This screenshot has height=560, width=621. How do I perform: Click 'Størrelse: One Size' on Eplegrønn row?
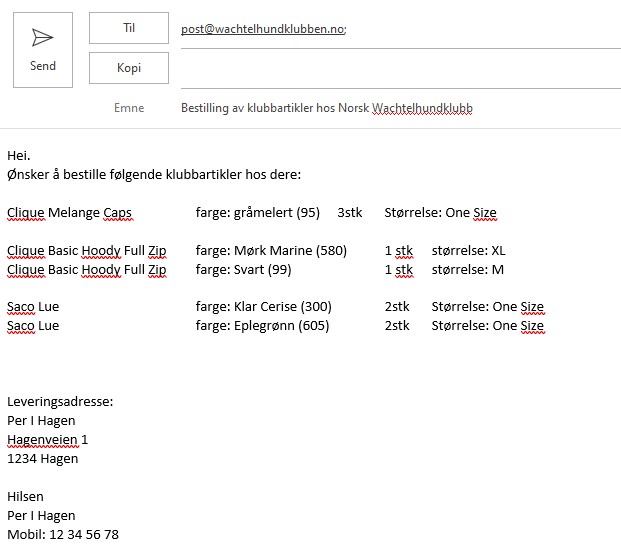click(488, 326)
